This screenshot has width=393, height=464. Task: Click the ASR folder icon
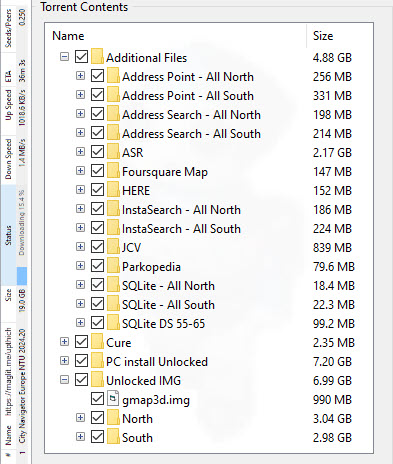pos(113,152)
